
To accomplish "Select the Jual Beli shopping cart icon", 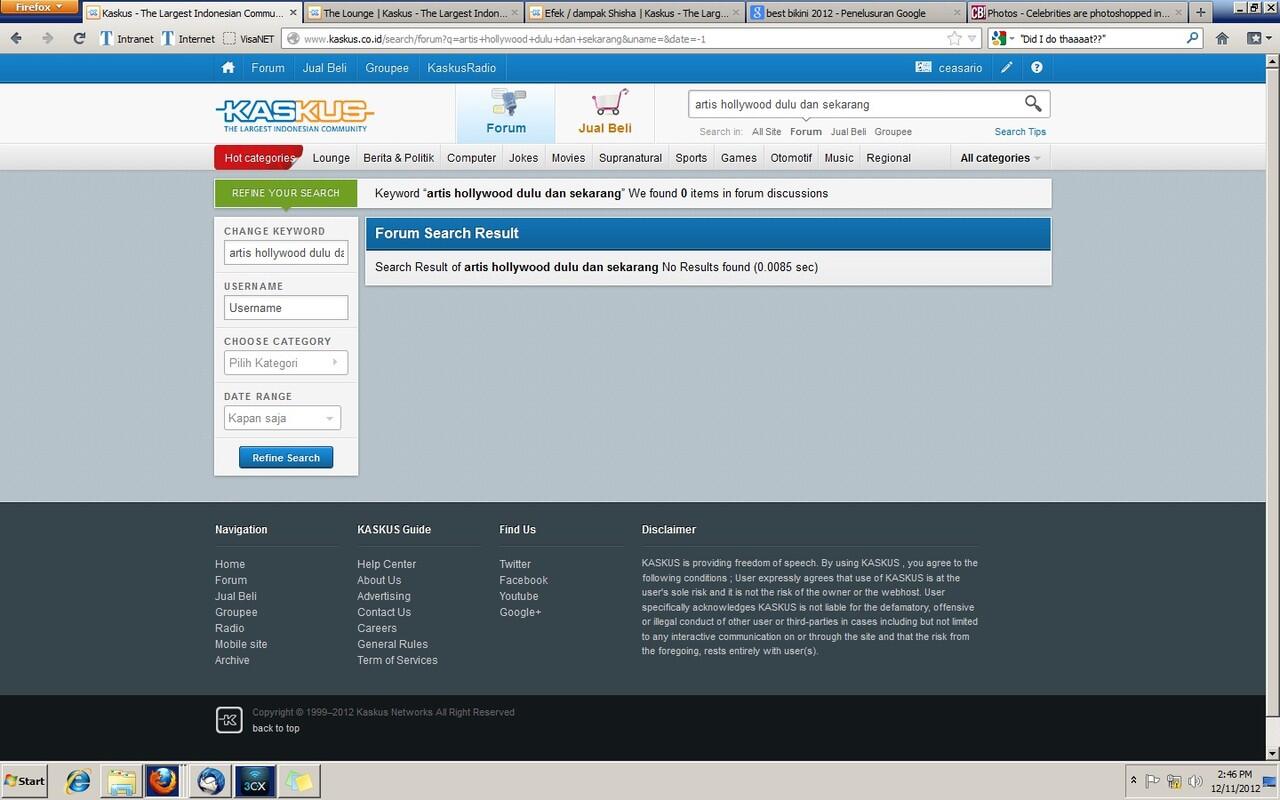I will (609, 103).
